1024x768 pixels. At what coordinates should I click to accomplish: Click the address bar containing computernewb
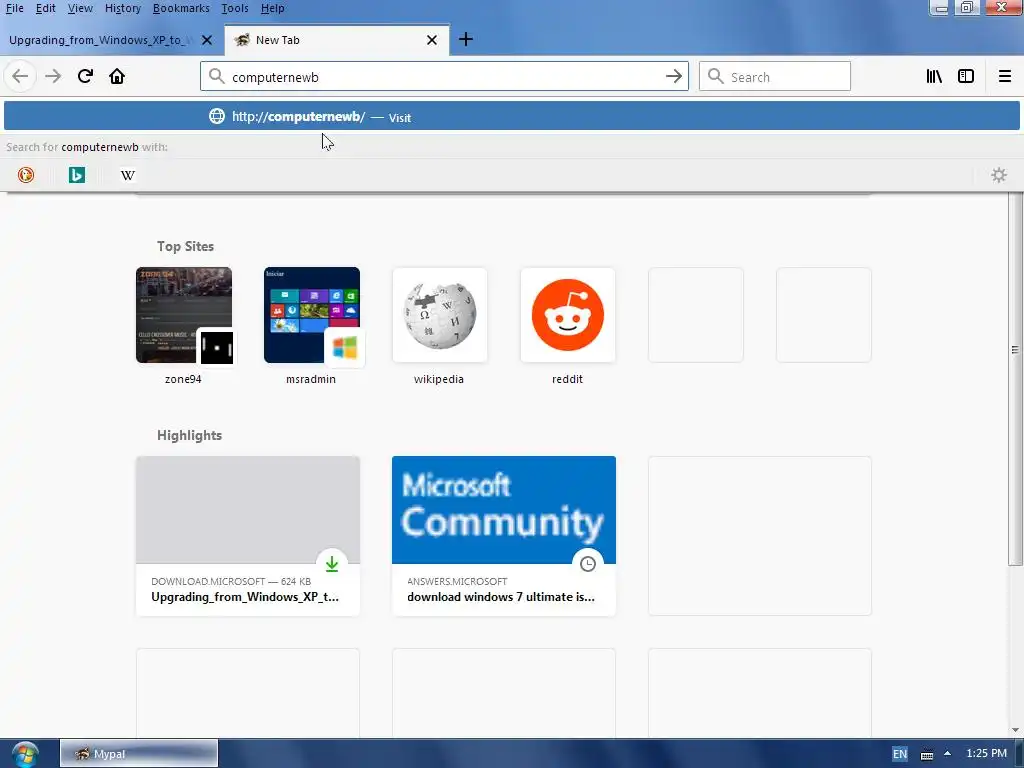tap(444, 77)
